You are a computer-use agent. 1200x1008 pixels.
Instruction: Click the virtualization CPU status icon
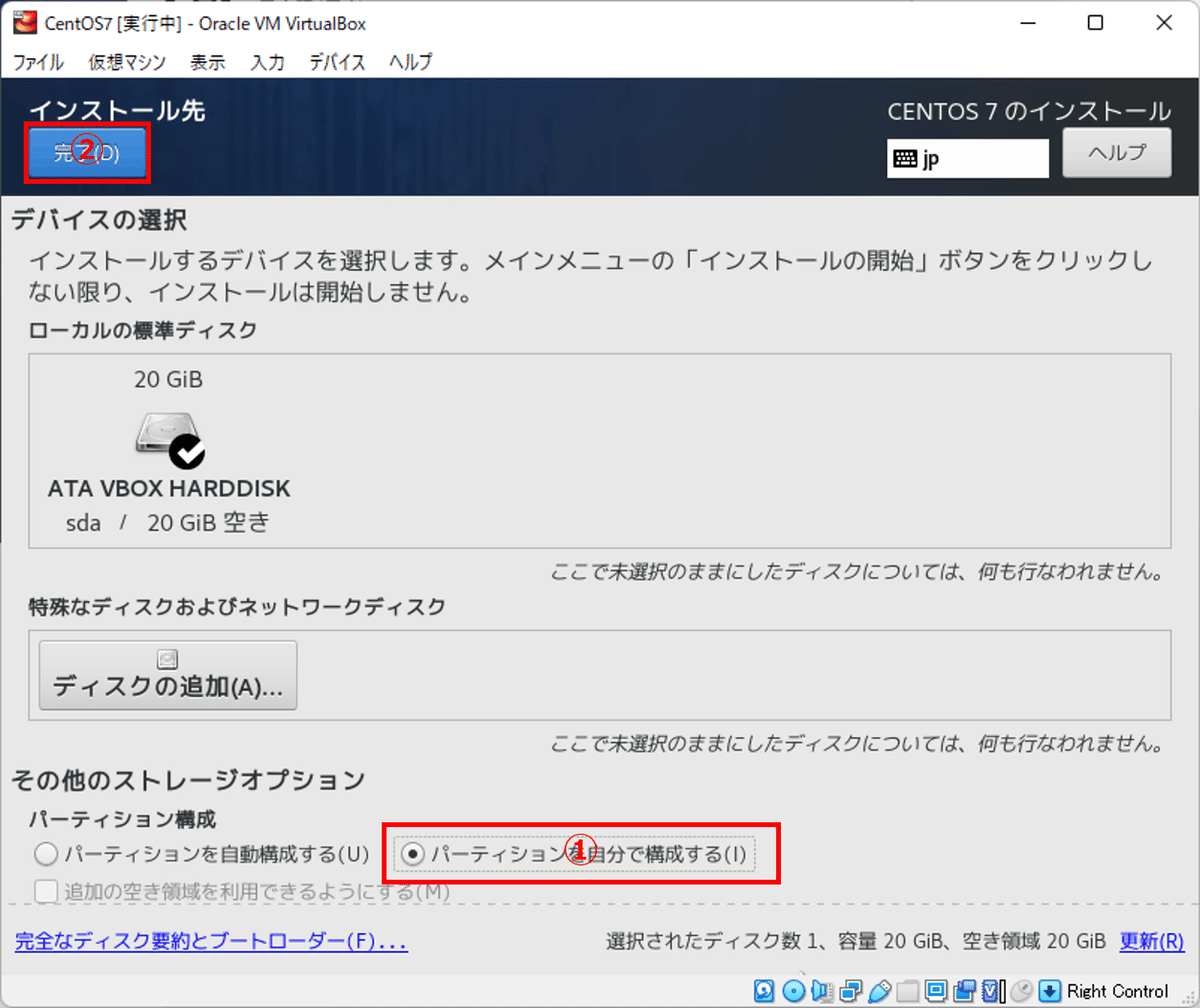pyautogui.click(x=993, y=991)
